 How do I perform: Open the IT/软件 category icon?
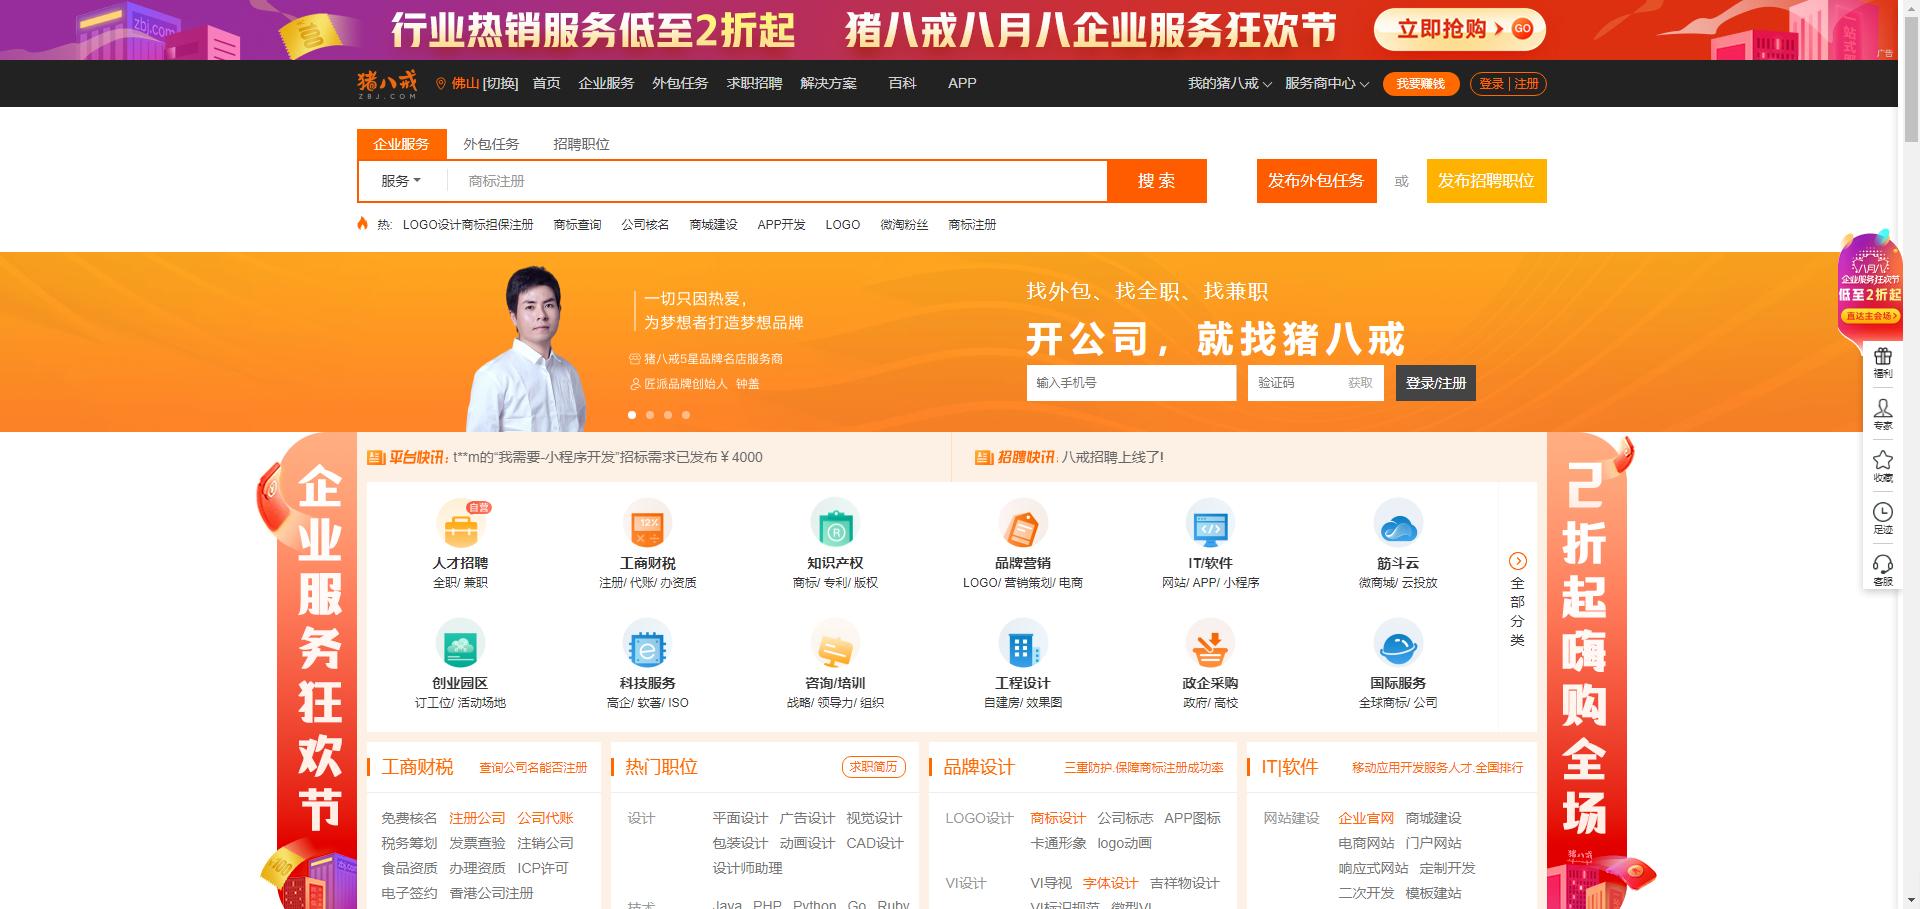point(1210,523)
